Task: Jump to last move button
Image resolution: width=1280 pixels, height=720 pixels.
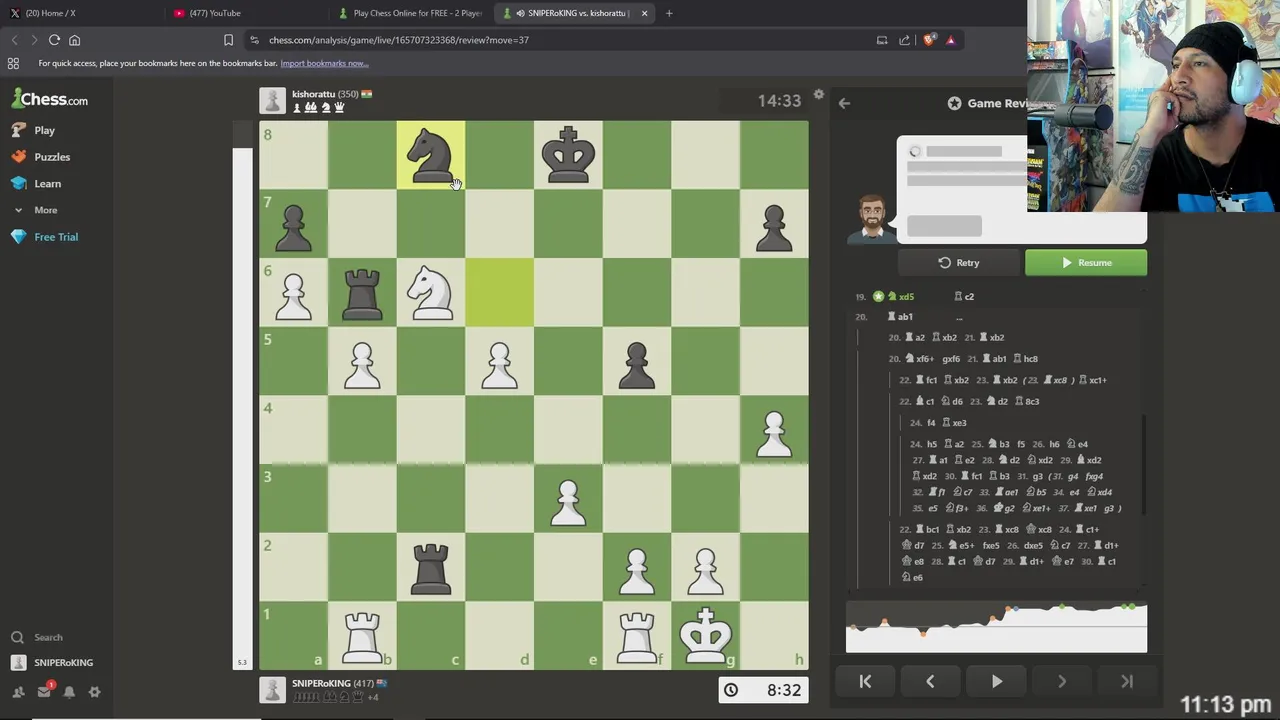Action: [1127, 681]
